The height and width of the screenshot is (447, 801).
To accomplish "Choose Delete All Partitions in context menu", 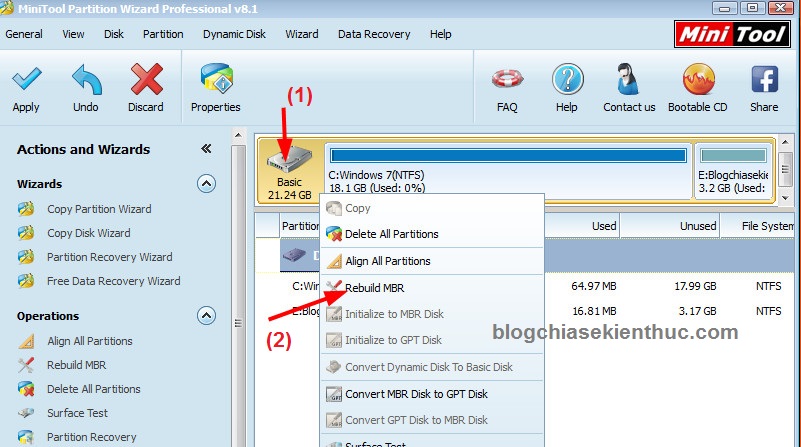I will pyautogui.click(x=432, y=234).
